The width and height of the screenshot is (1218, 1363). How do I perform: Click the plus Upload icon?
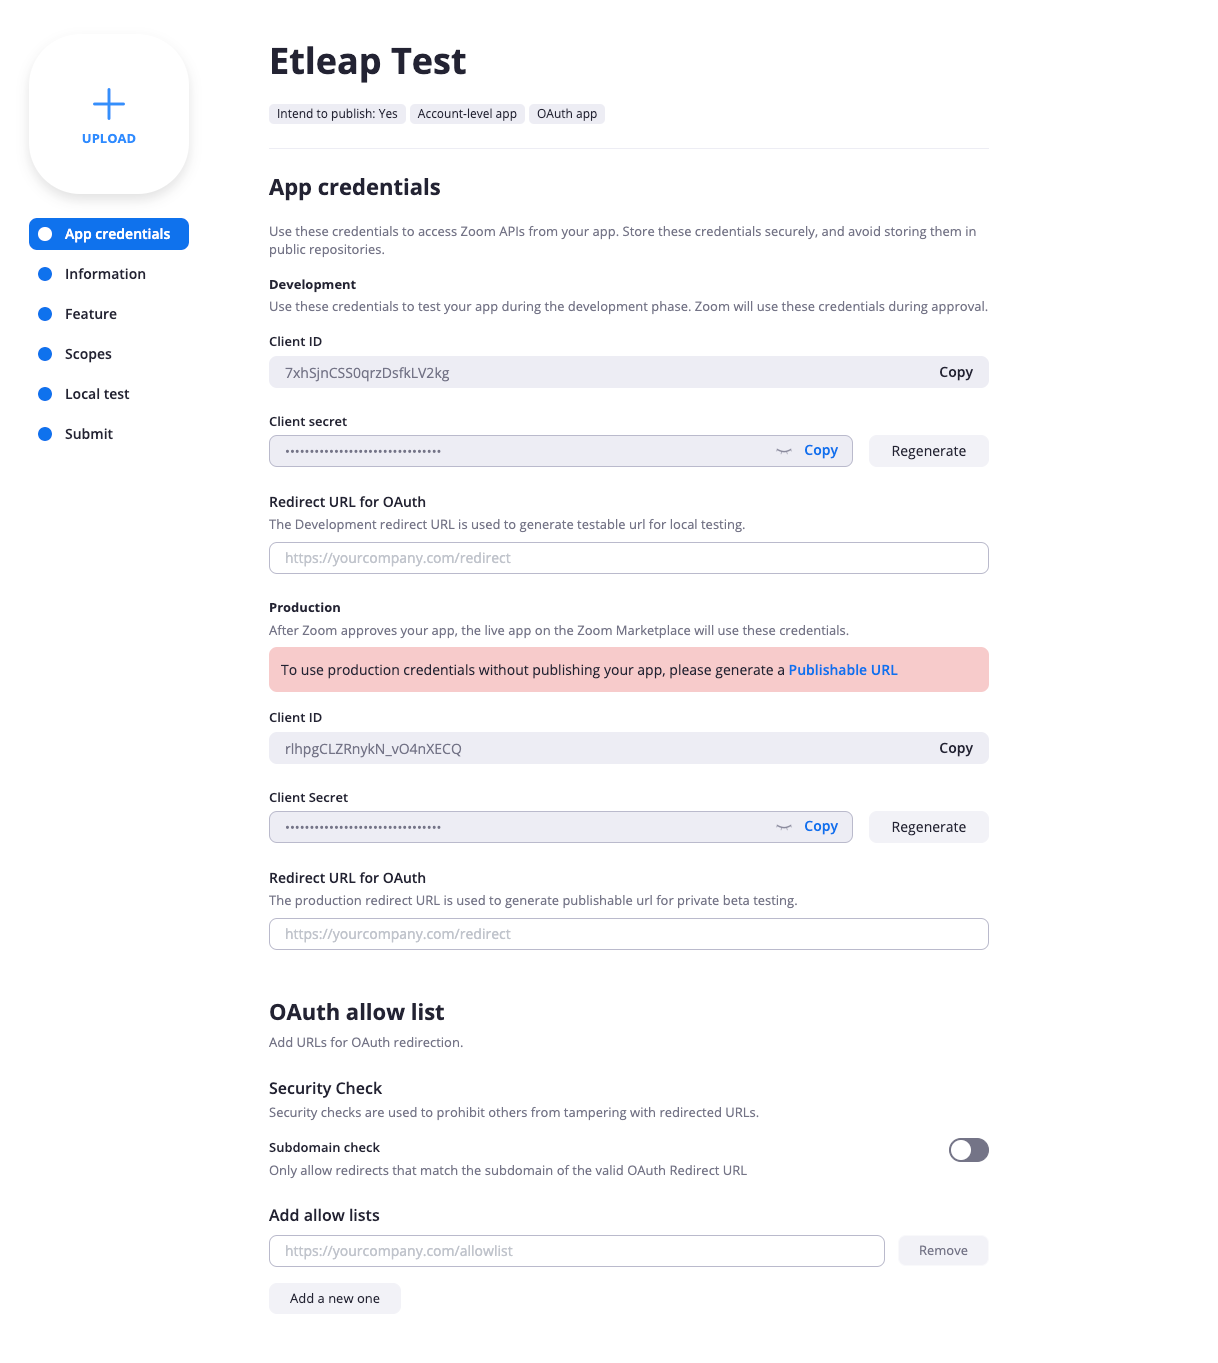pos(109,105)
